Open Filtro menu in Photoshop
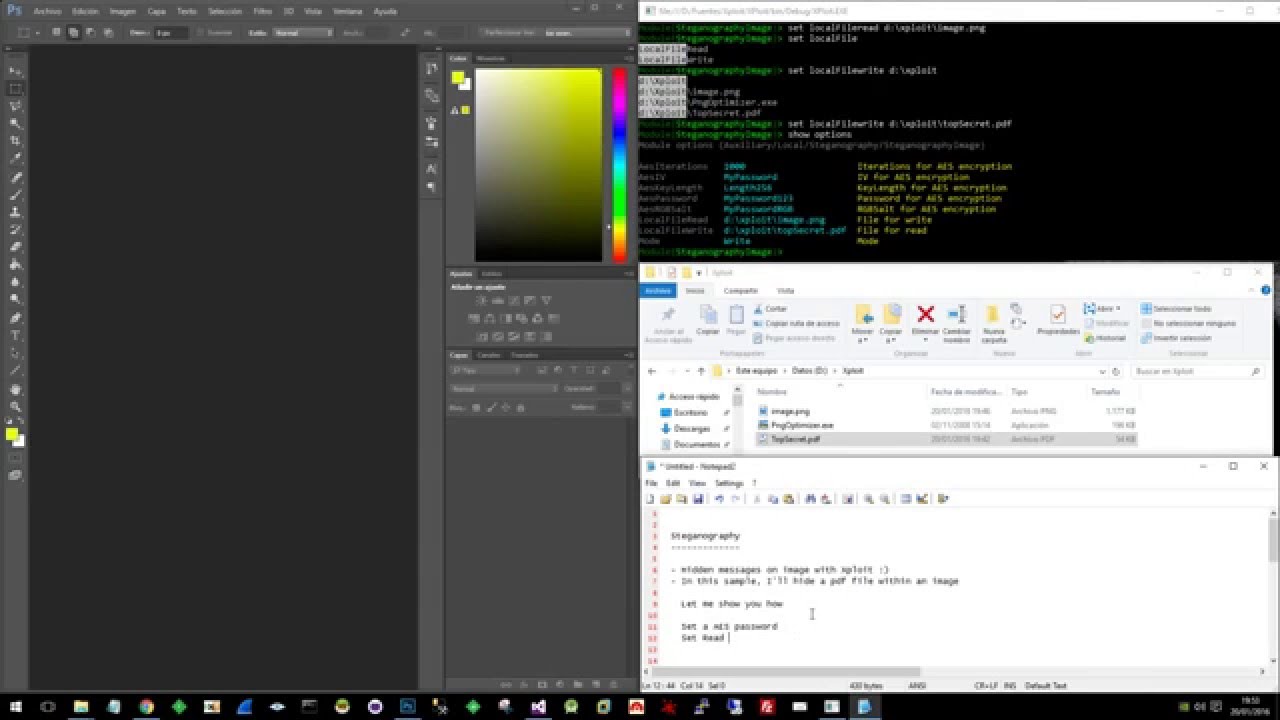Viewport: 1280px width, 720px height. tap(263, 11)
